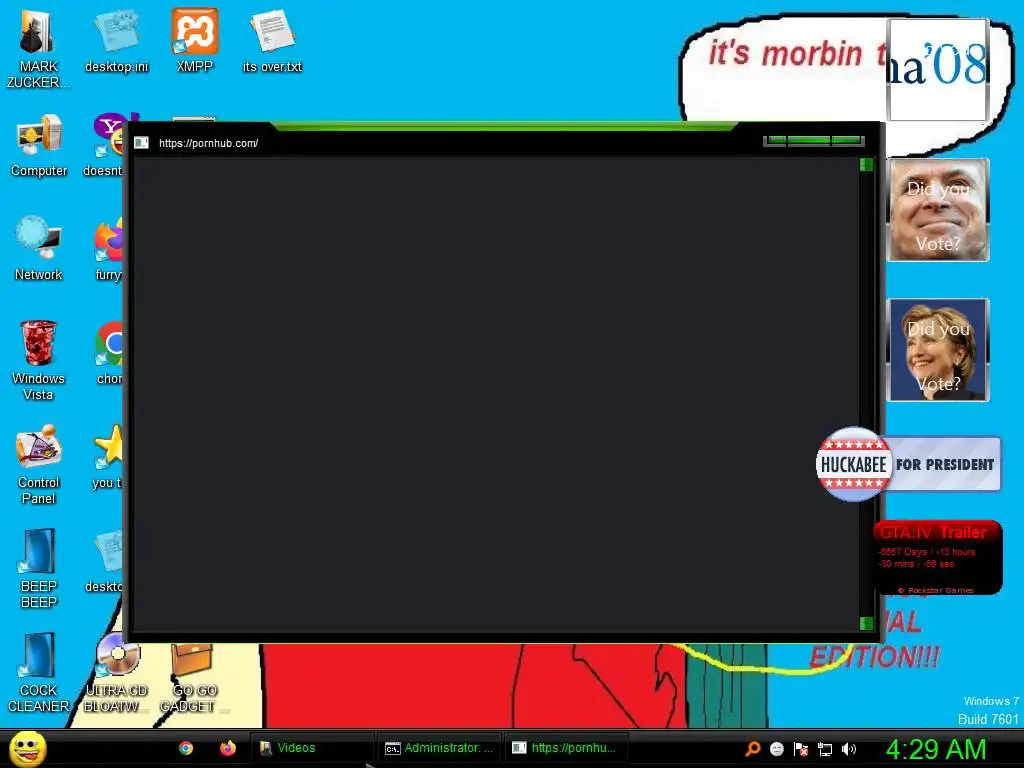This screenshot has width=1024, height=768.
Task: Open the Network desktop icon
Action: [x=39, y=249]
